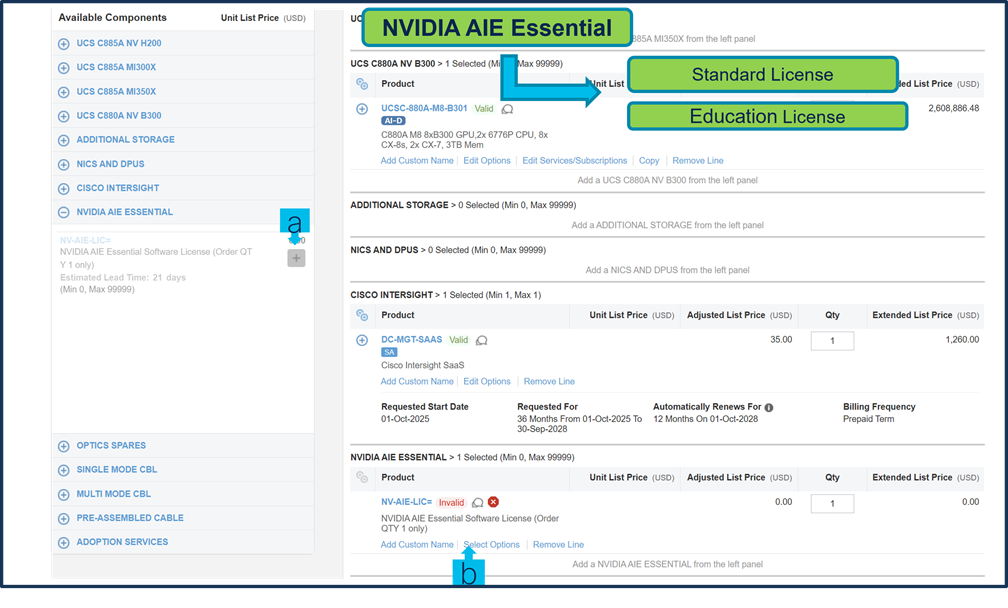Click the Invalid status label on NV-AIE-LIC=

451,503
